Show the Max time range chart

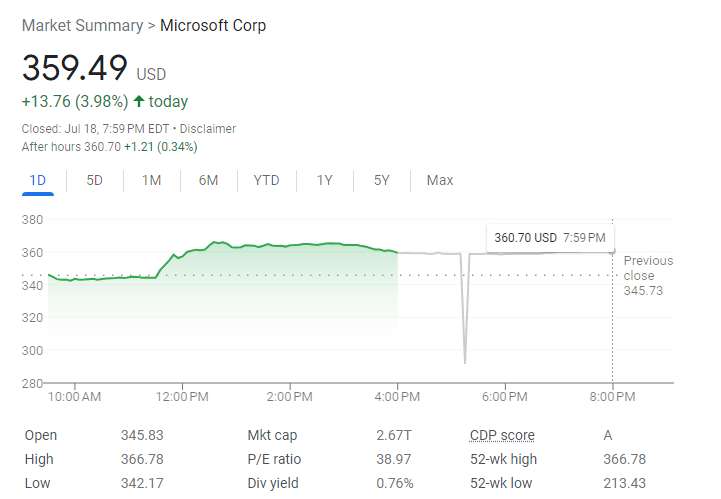point(439,180)
